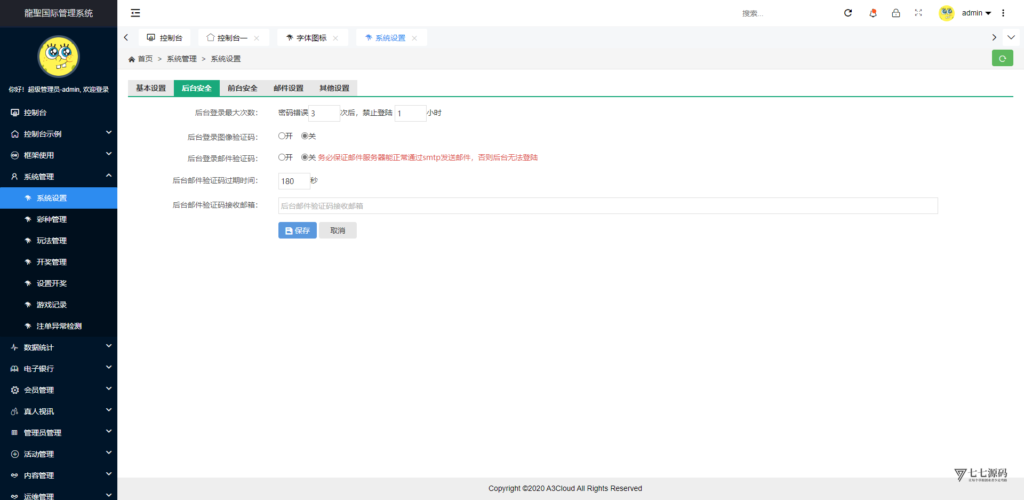Switch to the 后台安全 tab
This screenshot has height=500, width=1024.
(x=197, y=88)
